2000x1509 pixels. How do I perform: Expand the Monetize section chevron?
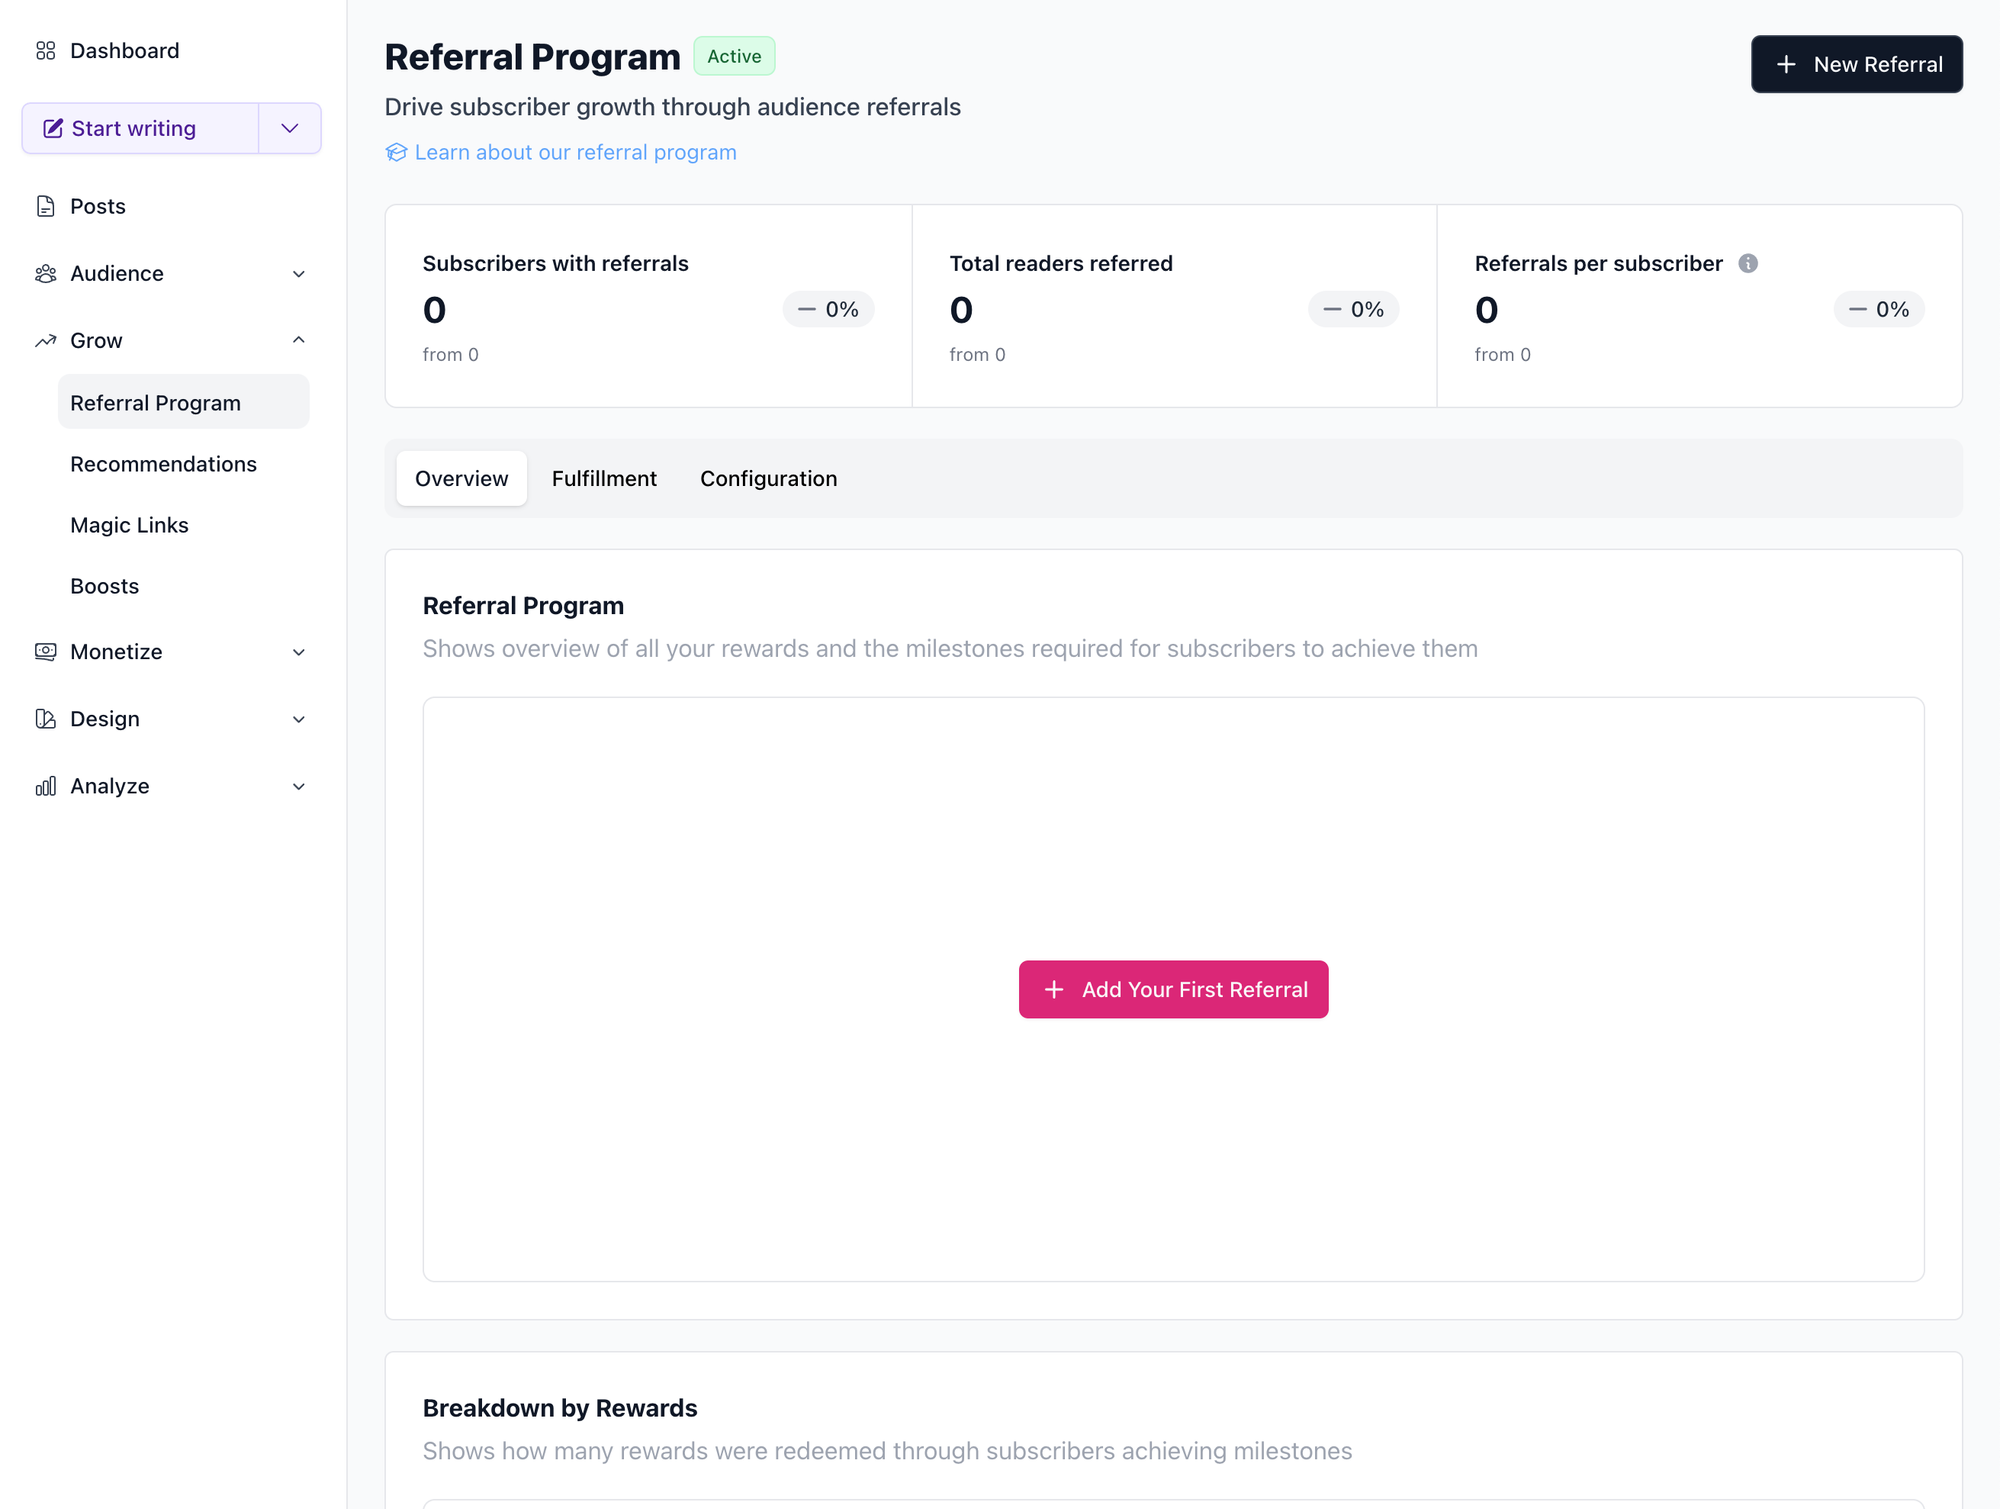(x=298, y=651)
